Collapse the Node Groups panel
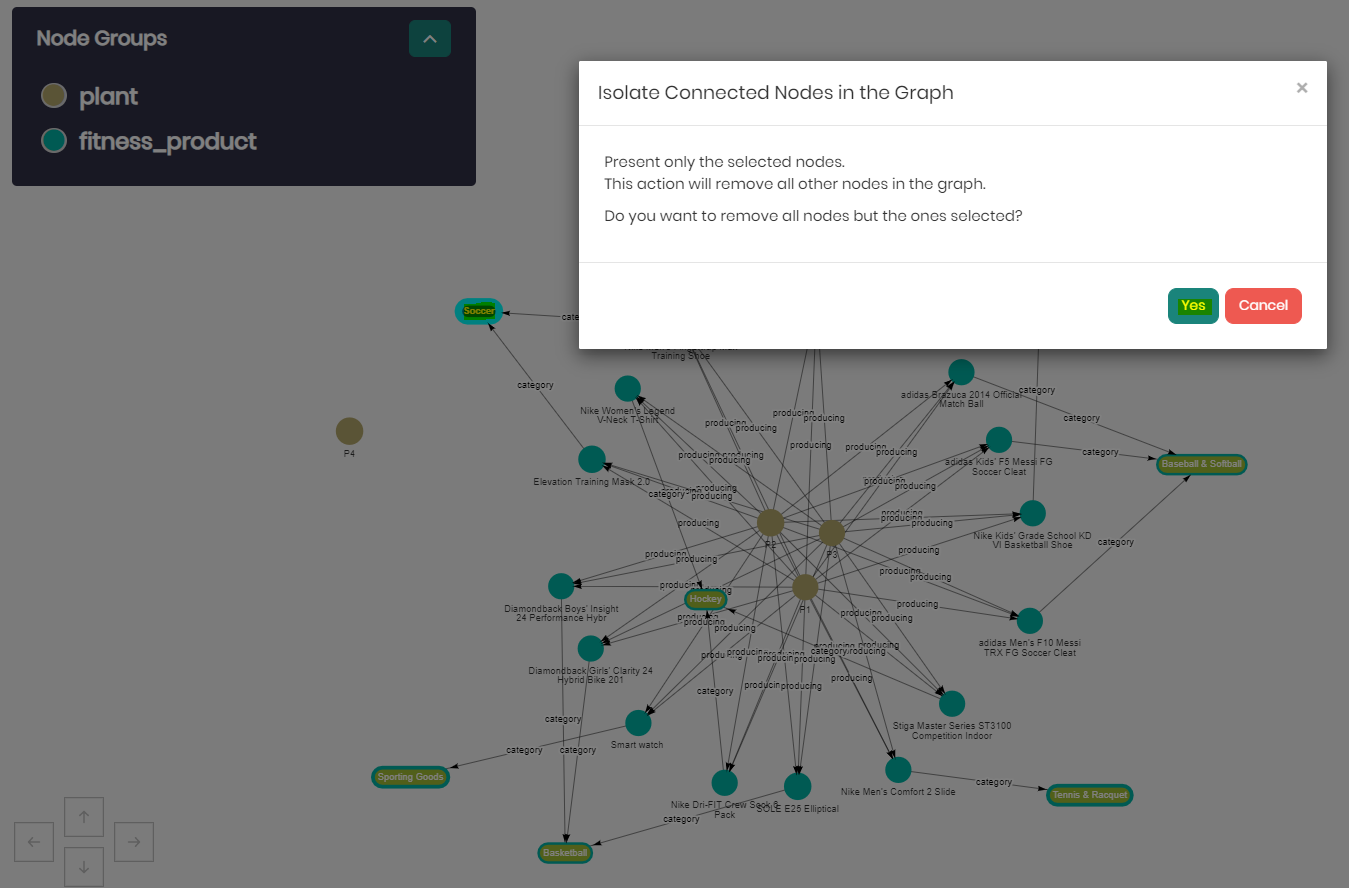 coord(429,38)
